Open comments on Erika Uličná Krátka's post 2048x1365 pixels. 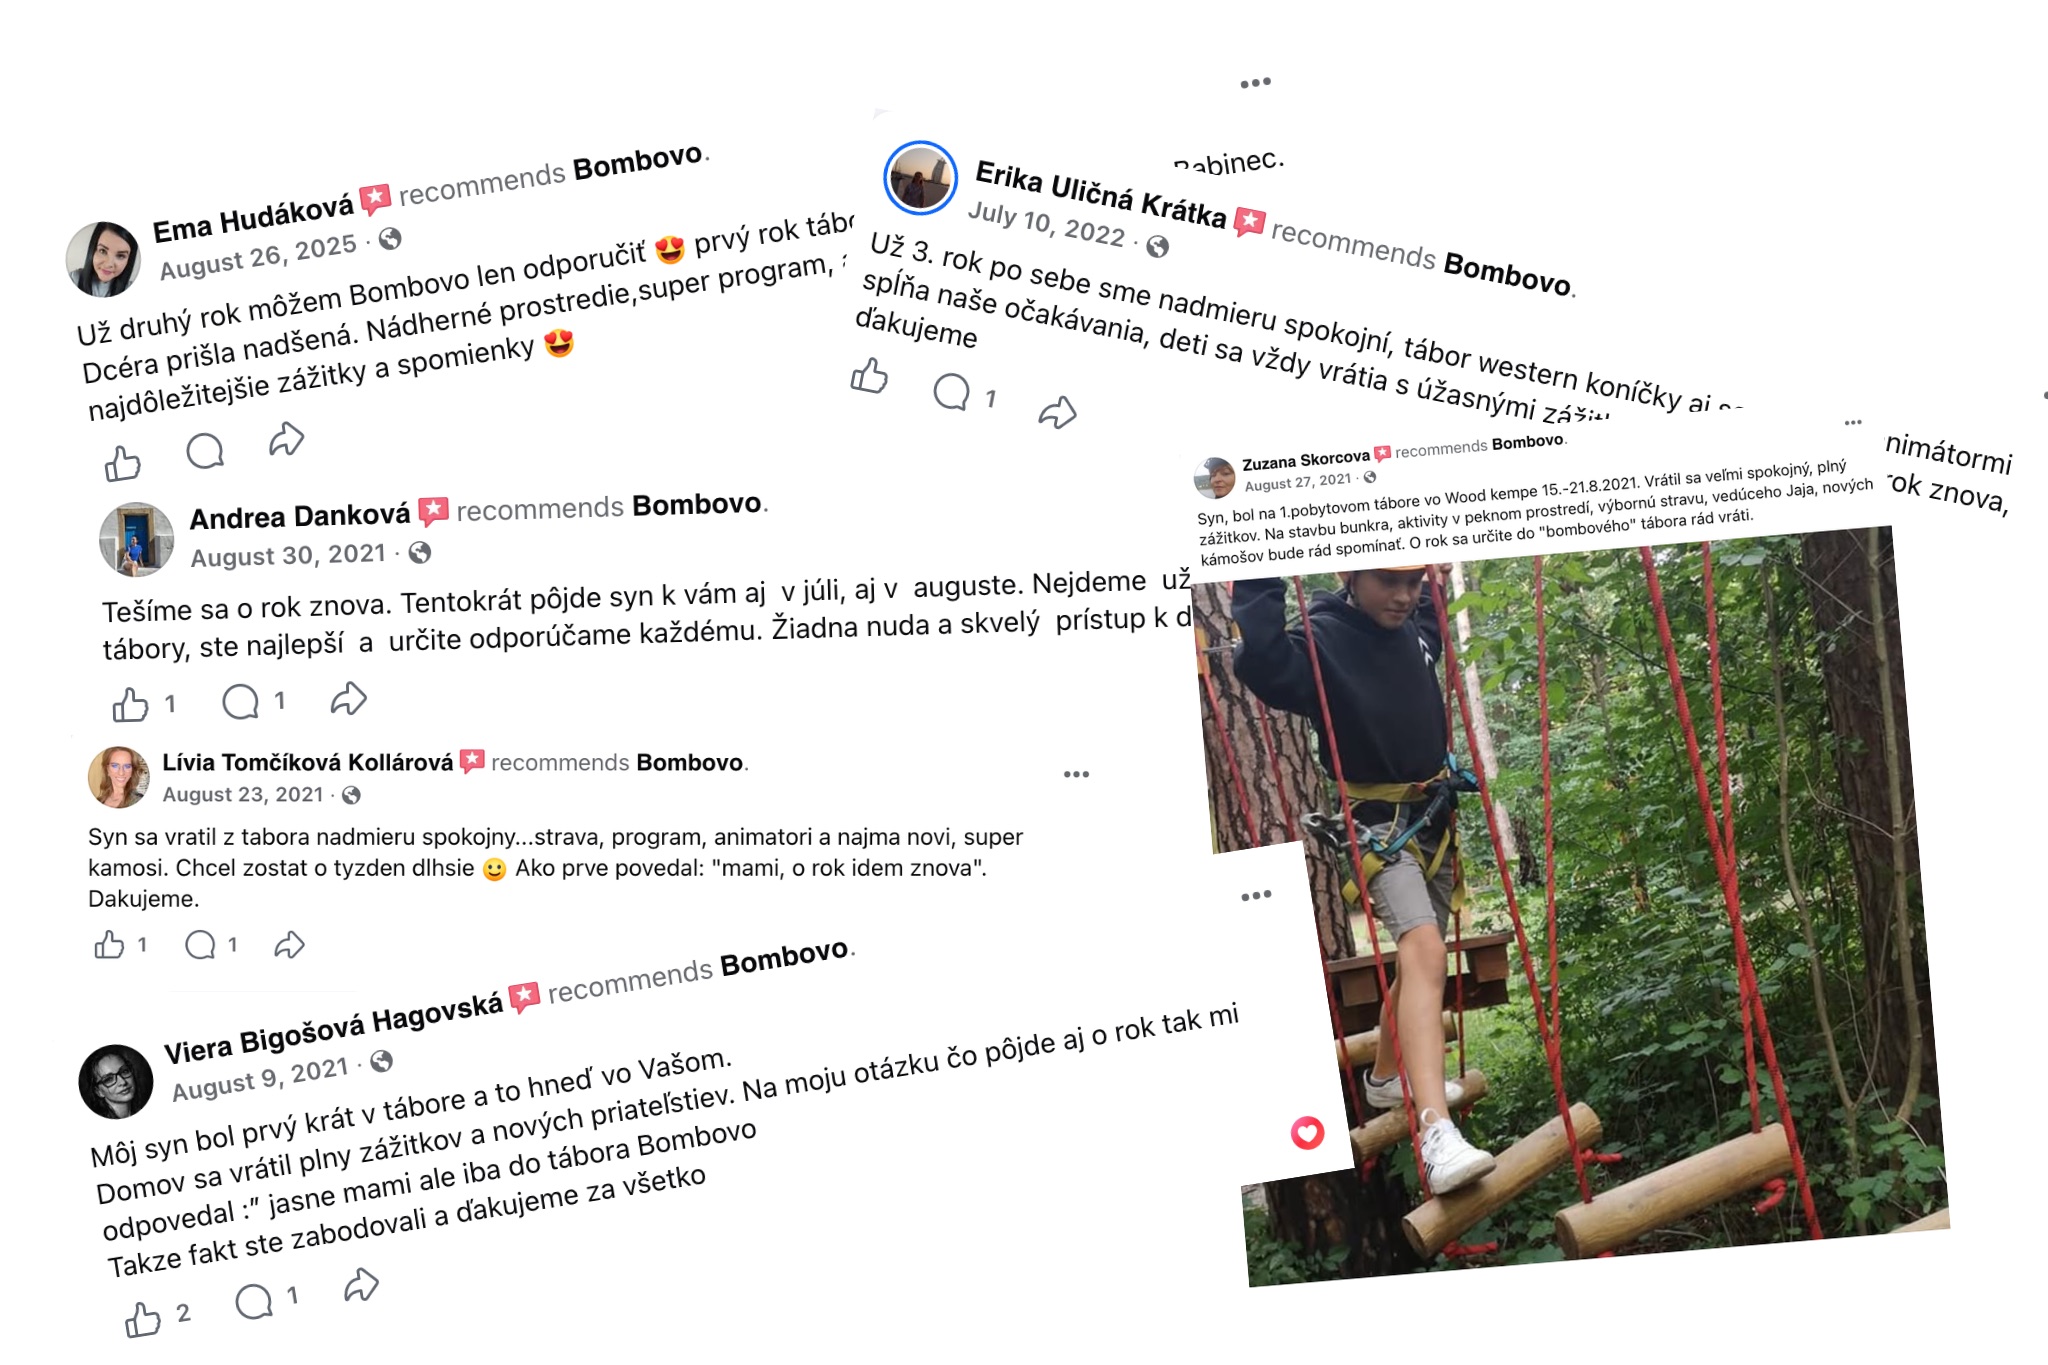tap(952, 391)
